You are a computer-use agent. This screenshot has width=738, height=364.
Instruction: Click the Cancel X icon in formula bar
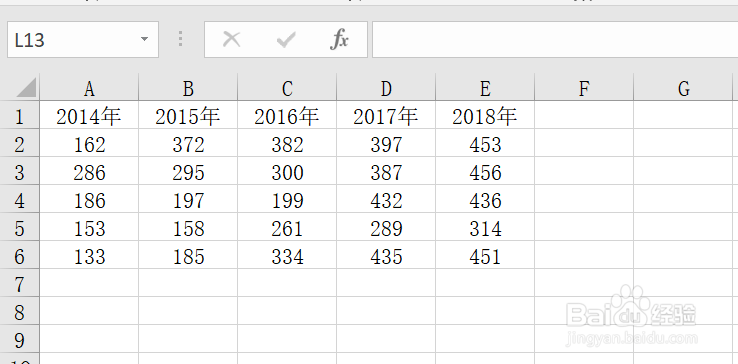[x=232, y=40]
